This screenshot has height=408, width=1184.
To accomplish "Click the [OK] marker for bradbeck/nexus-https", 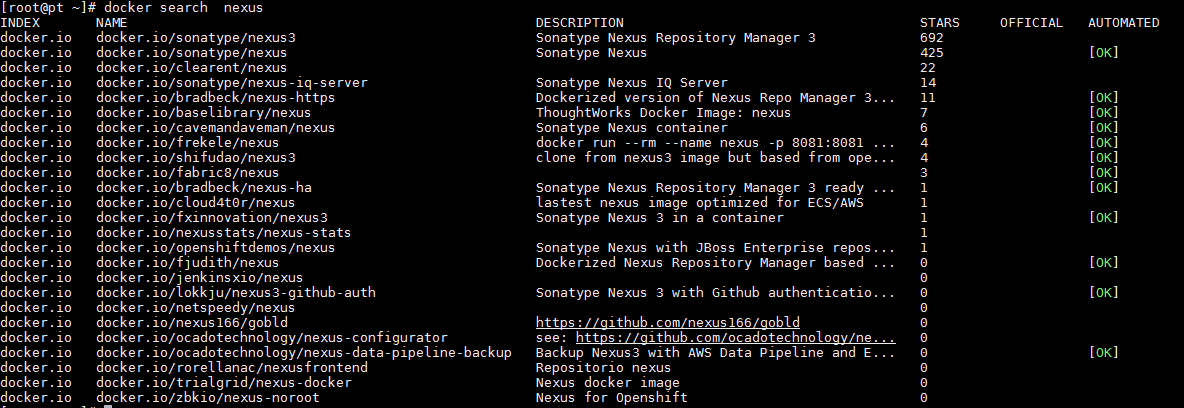I will click(1103, 98).
